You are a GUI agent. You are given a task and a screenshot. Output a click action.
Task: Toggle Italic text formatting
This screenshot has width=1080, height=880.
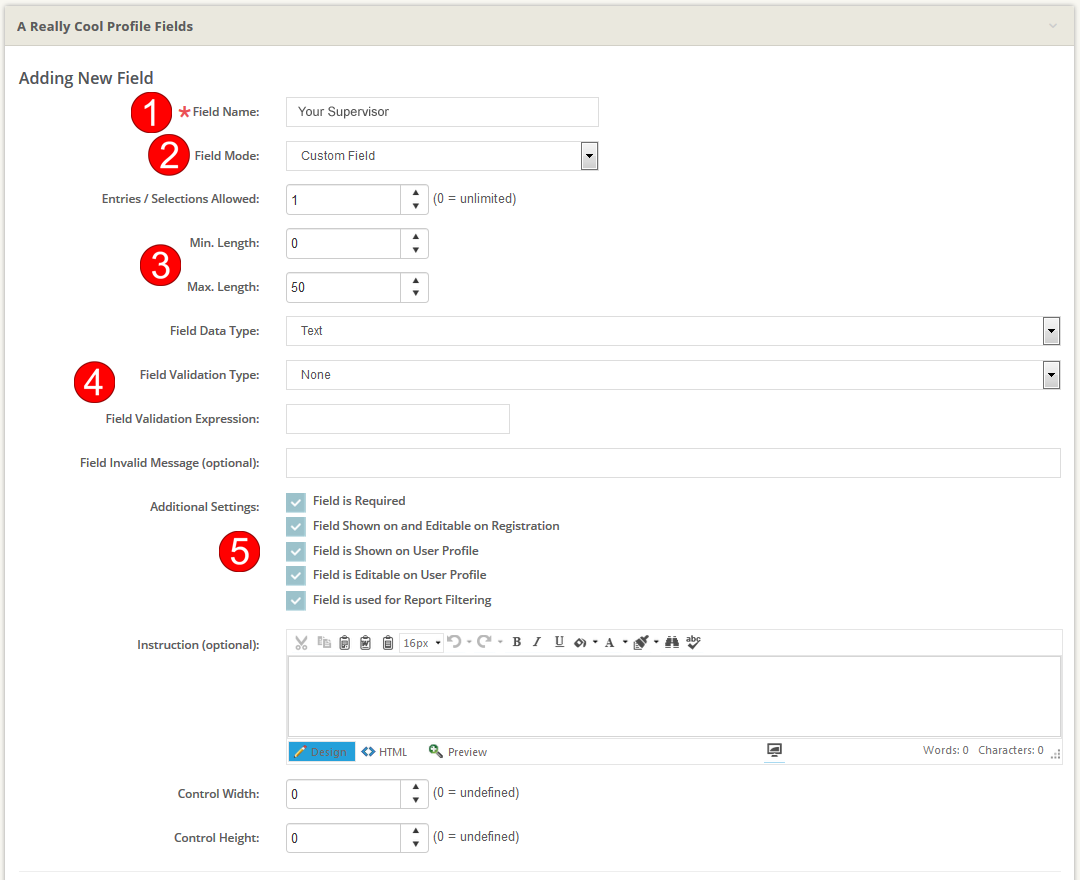click(x=537, y=642)
